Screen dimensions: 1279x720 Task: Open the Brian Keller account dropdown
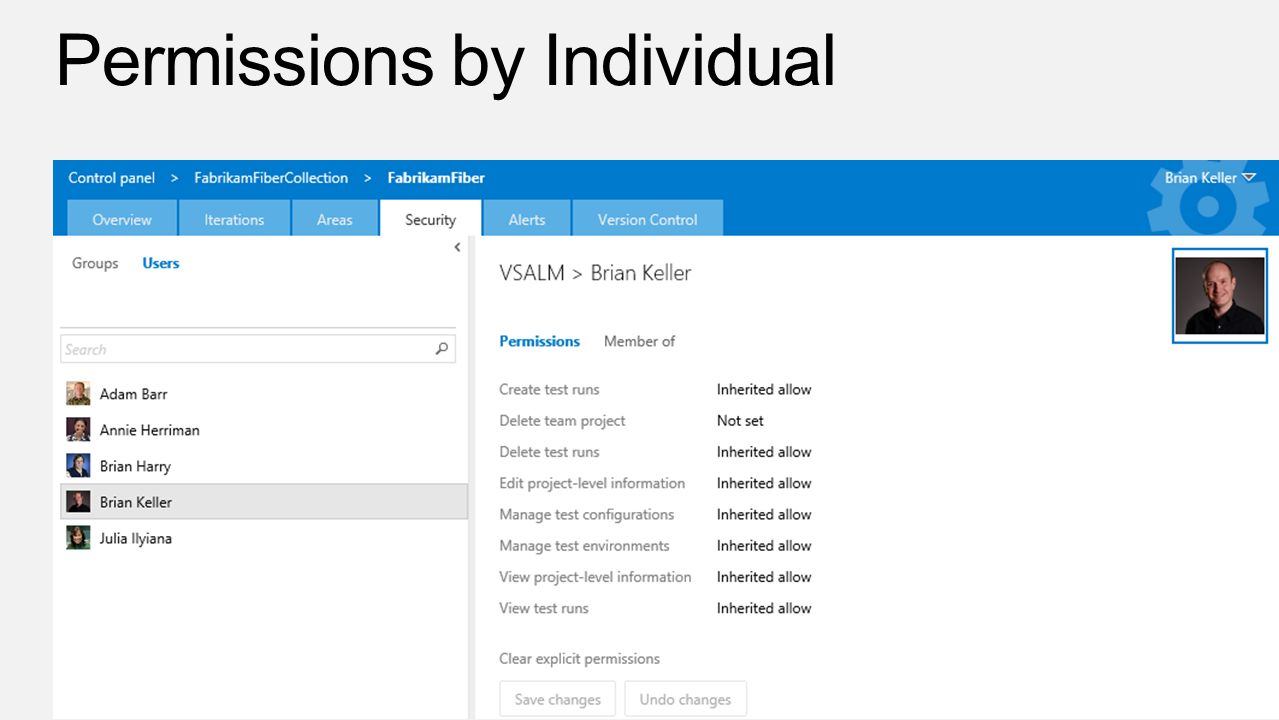click(1210, 178)
